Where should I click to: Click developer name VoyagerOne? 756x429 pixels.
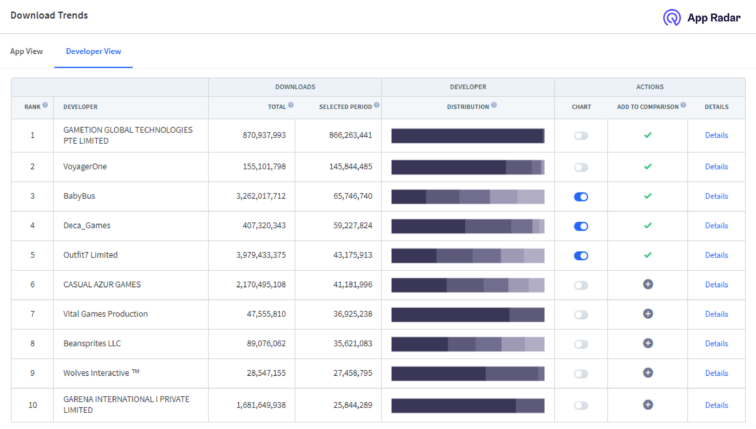point(85,166)
